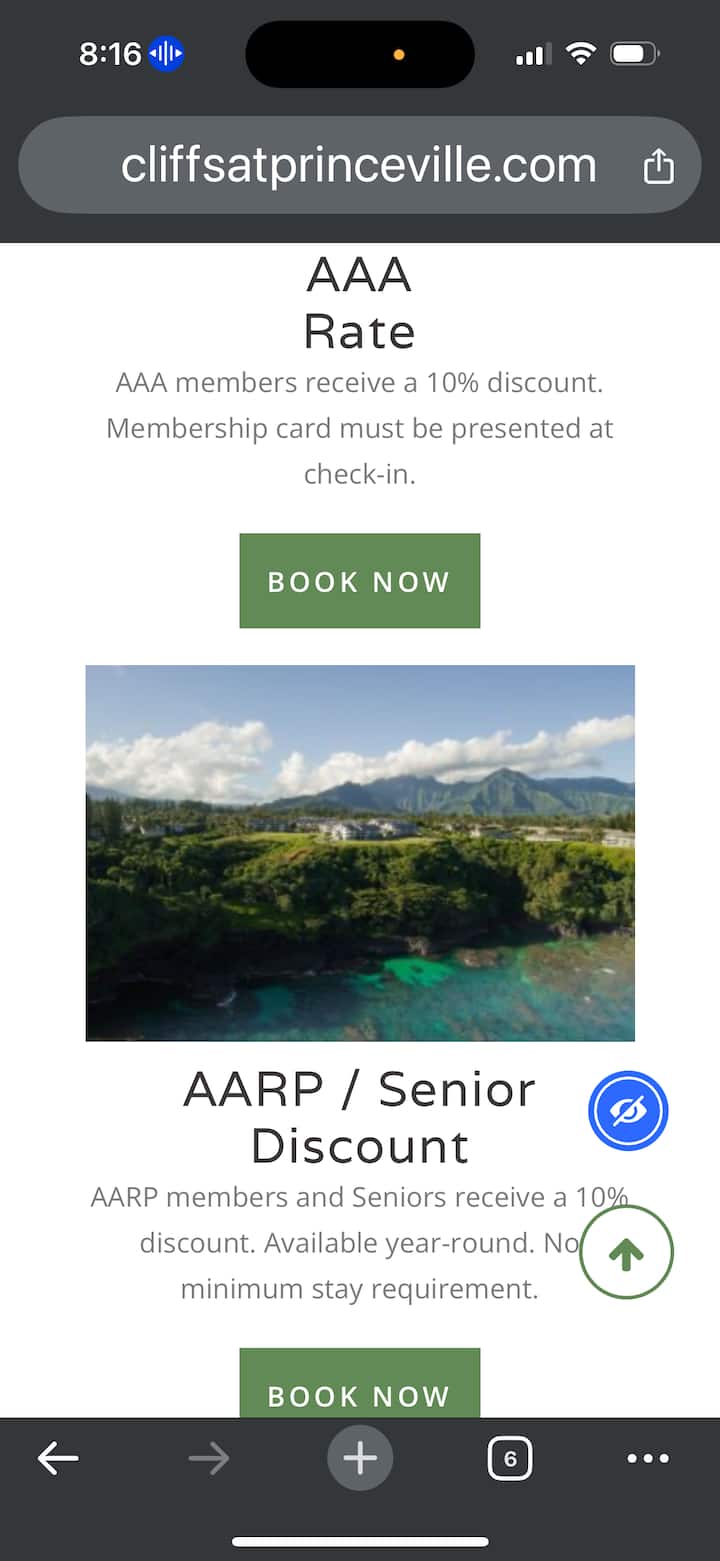Tap the aerial resort coastline photo

point(360,853)
